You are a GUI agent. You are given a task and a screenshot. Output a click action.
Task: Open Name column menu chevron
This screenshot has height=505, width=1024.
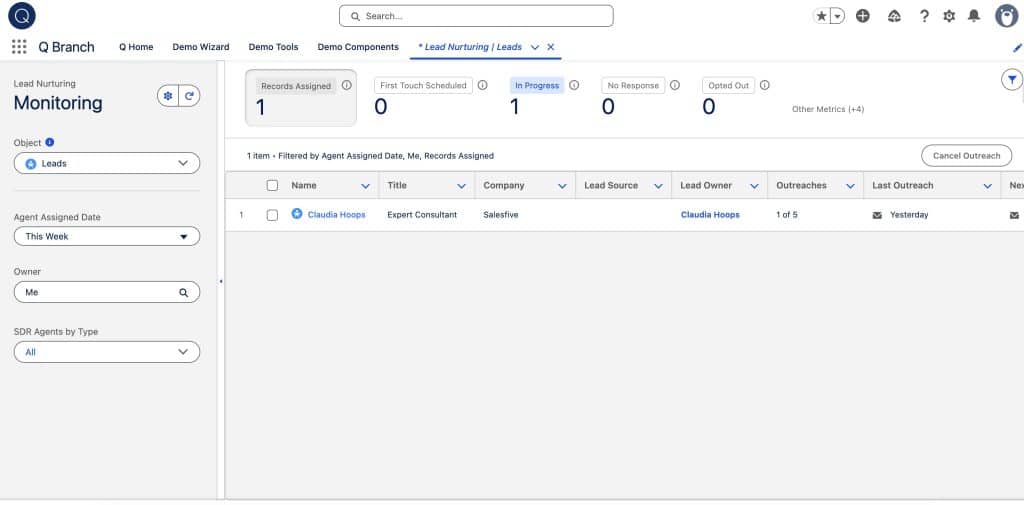tap(366, 186)
